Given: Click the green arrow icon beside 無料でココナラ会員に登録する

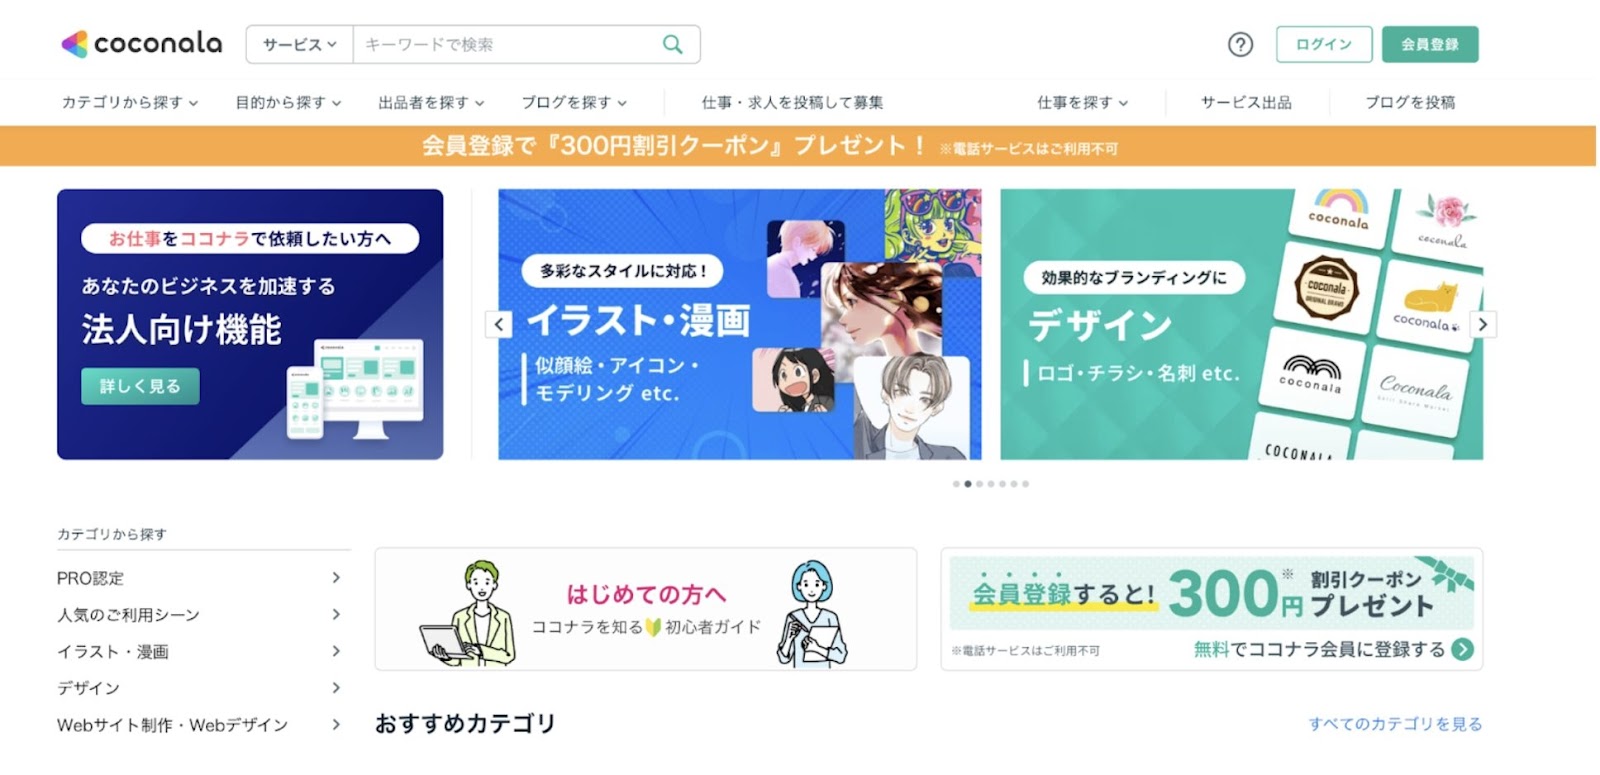Looking at the screenshot, I should click(1463, 649).
